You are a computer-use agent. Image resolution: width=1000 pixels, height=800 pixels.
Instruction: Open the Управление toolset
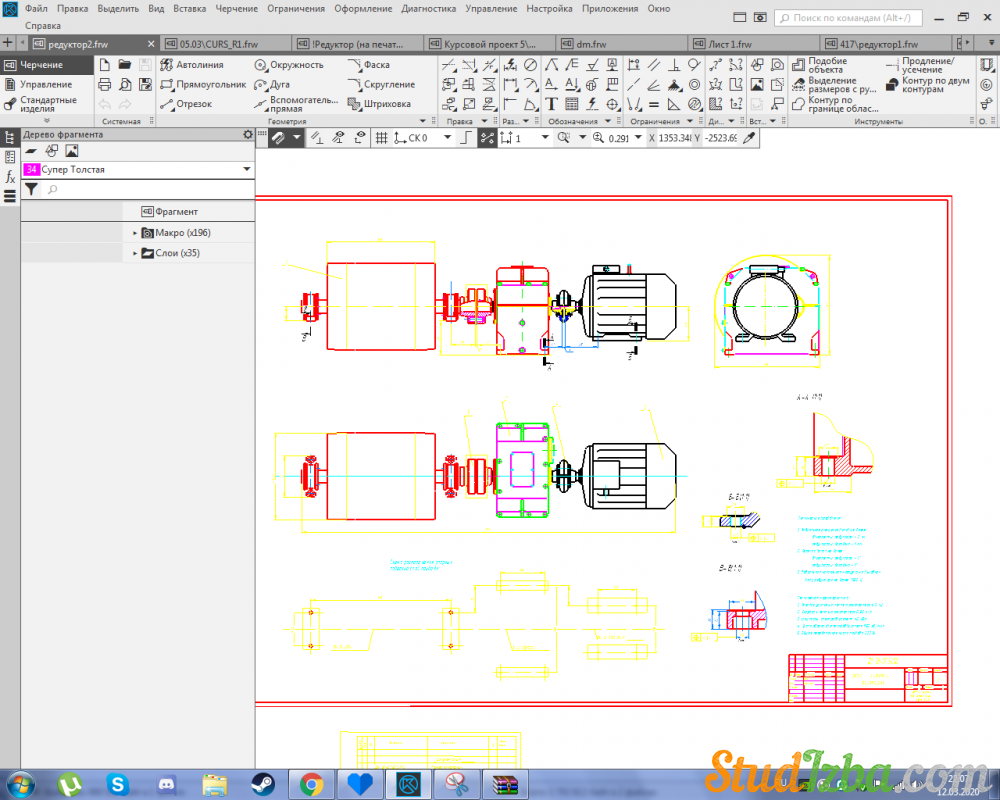pos(45,85)
